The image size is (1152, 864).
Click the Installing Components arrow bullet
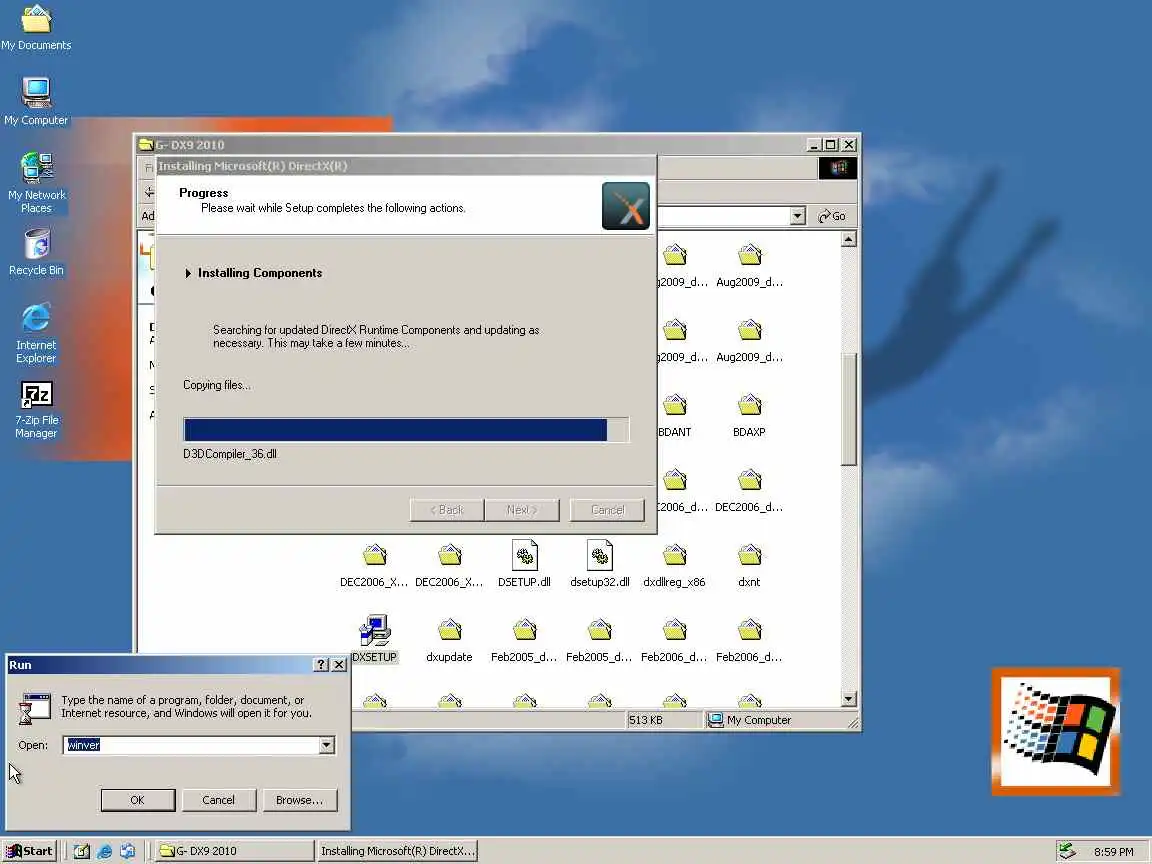click(188, 273)
